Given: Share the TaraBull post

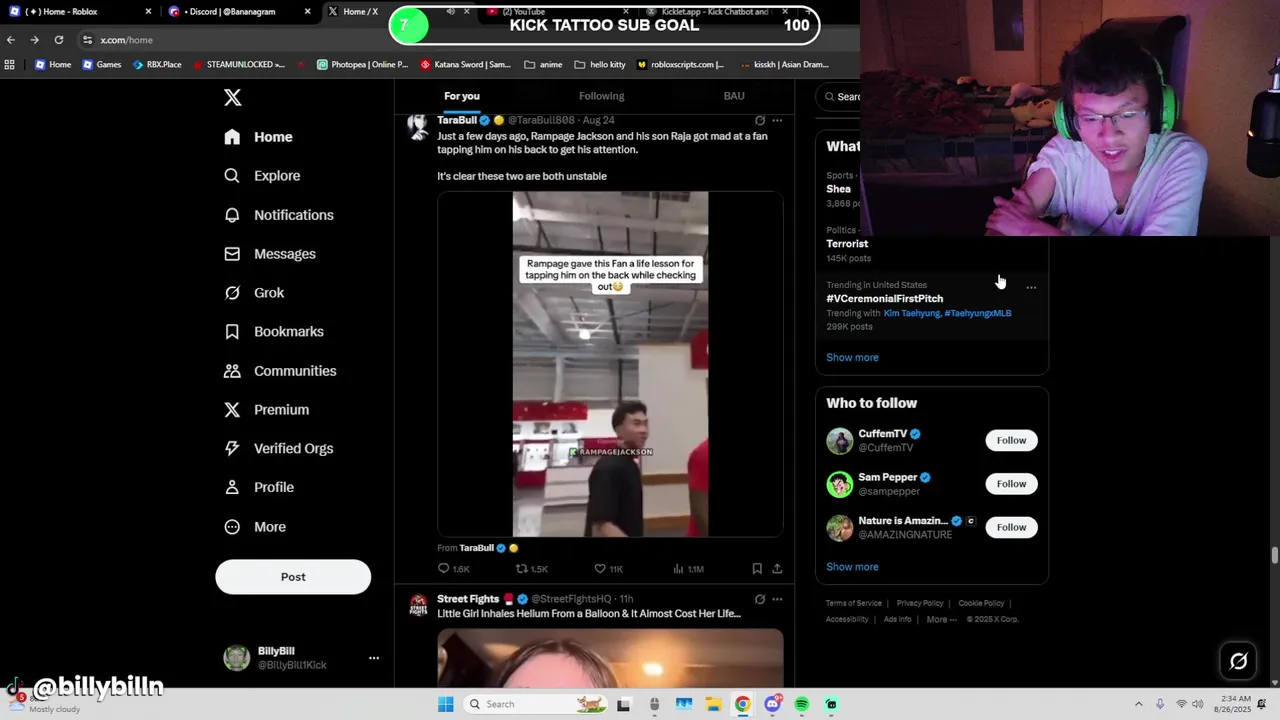Looking at the screenshot, I should [x=777, y=569].
